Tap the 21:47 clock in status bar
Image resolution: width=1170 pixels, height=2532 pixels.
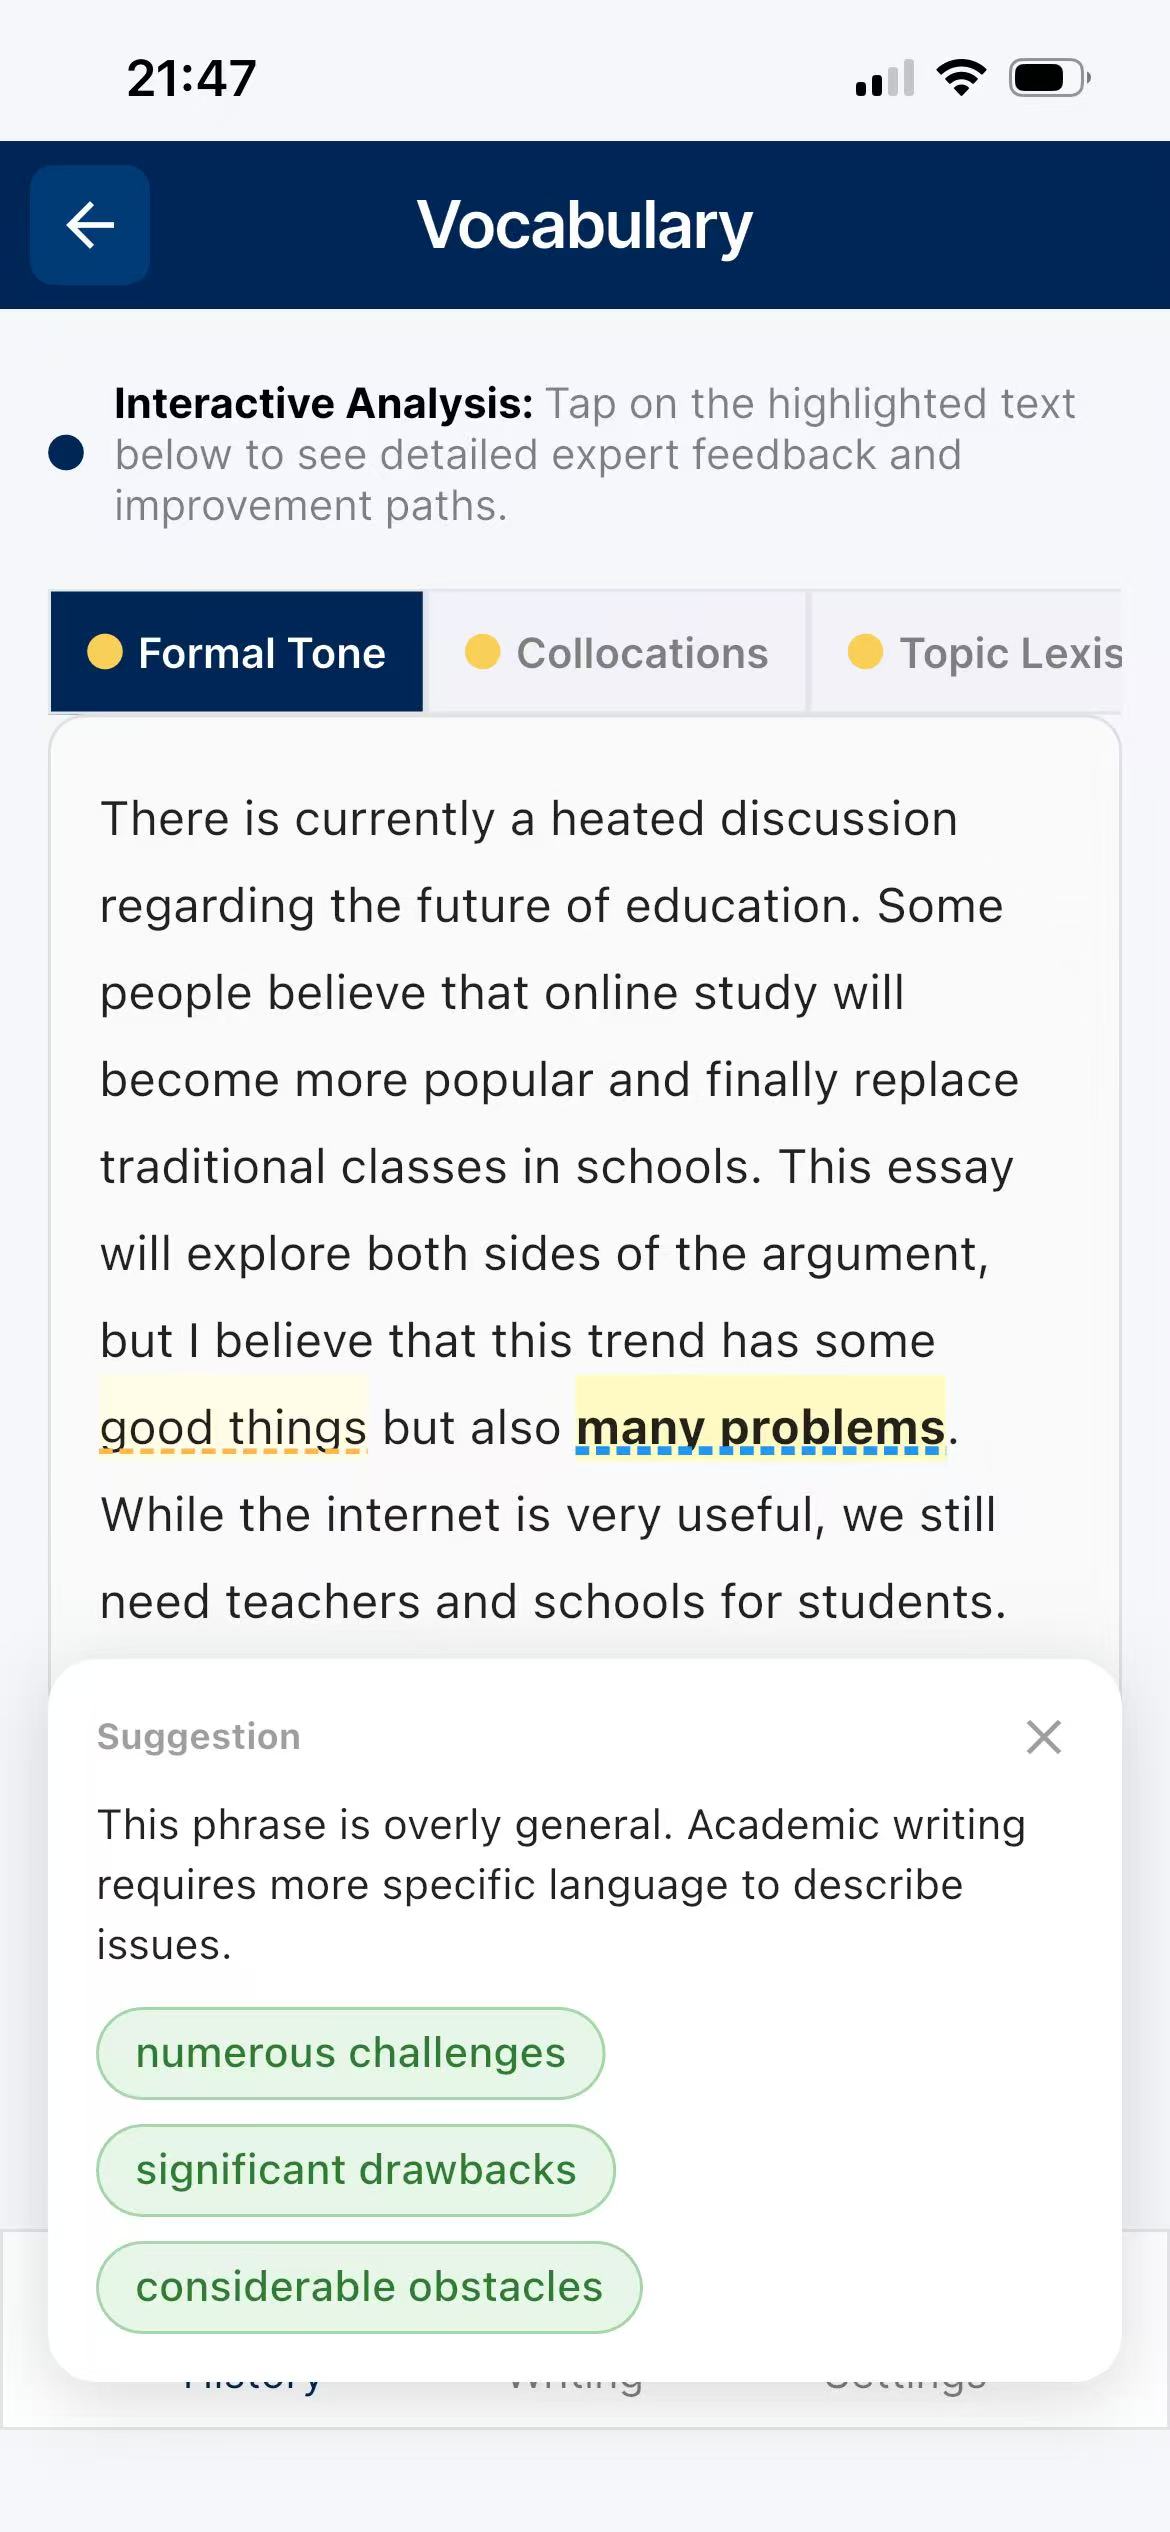tap(191, 78)
